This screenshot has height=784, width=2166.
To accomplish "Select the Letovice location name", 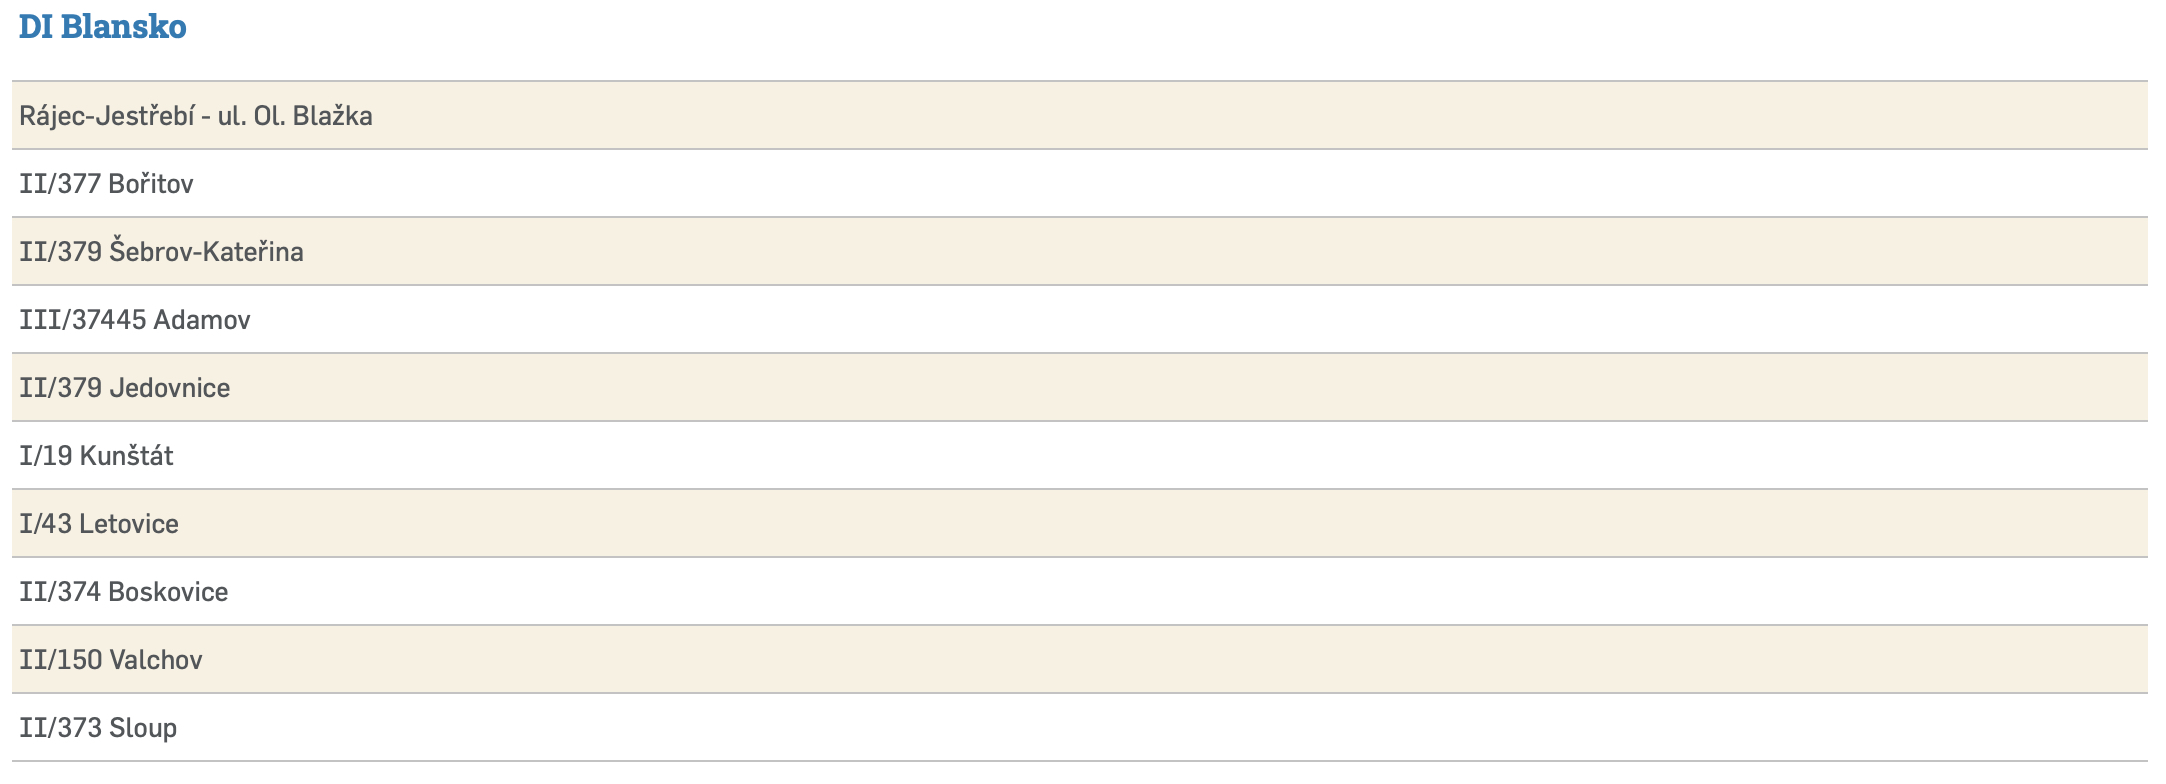I will click(x=129, y=524).
